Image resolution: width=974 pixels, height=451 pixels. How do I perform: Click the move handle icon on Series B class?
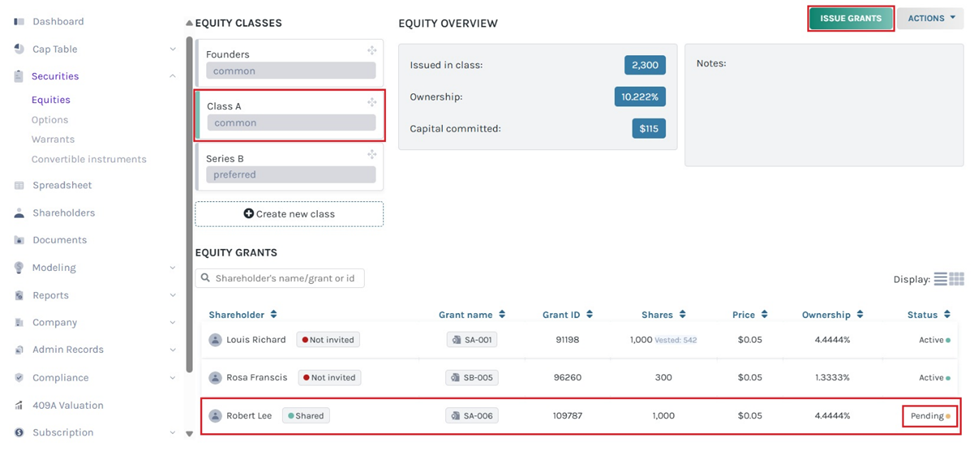[372, 154]
